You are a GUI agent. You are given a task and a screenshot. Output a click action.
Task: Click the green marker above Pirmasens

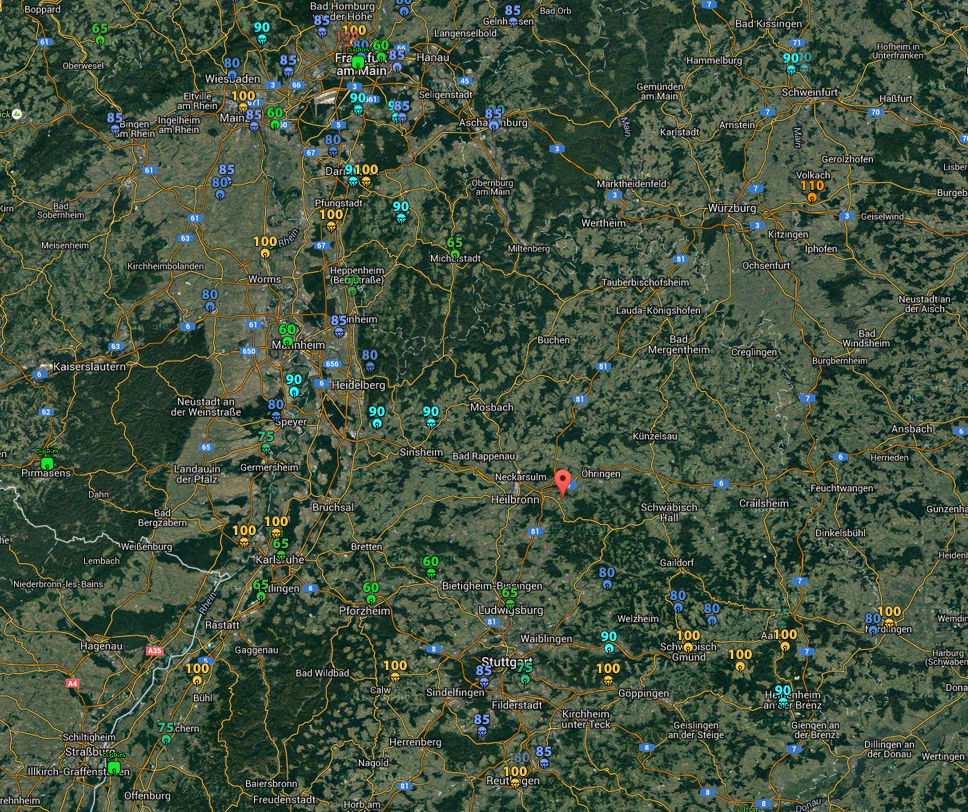tap(47, 462)
